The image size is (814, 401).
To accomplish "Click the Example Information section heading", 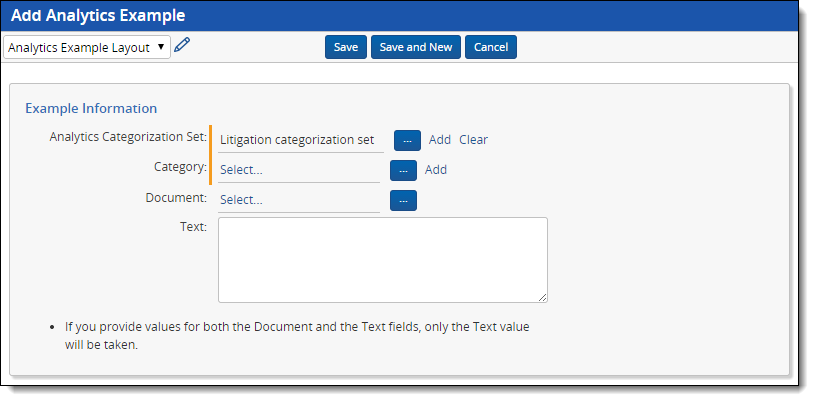I will click(x=91, y=108).
